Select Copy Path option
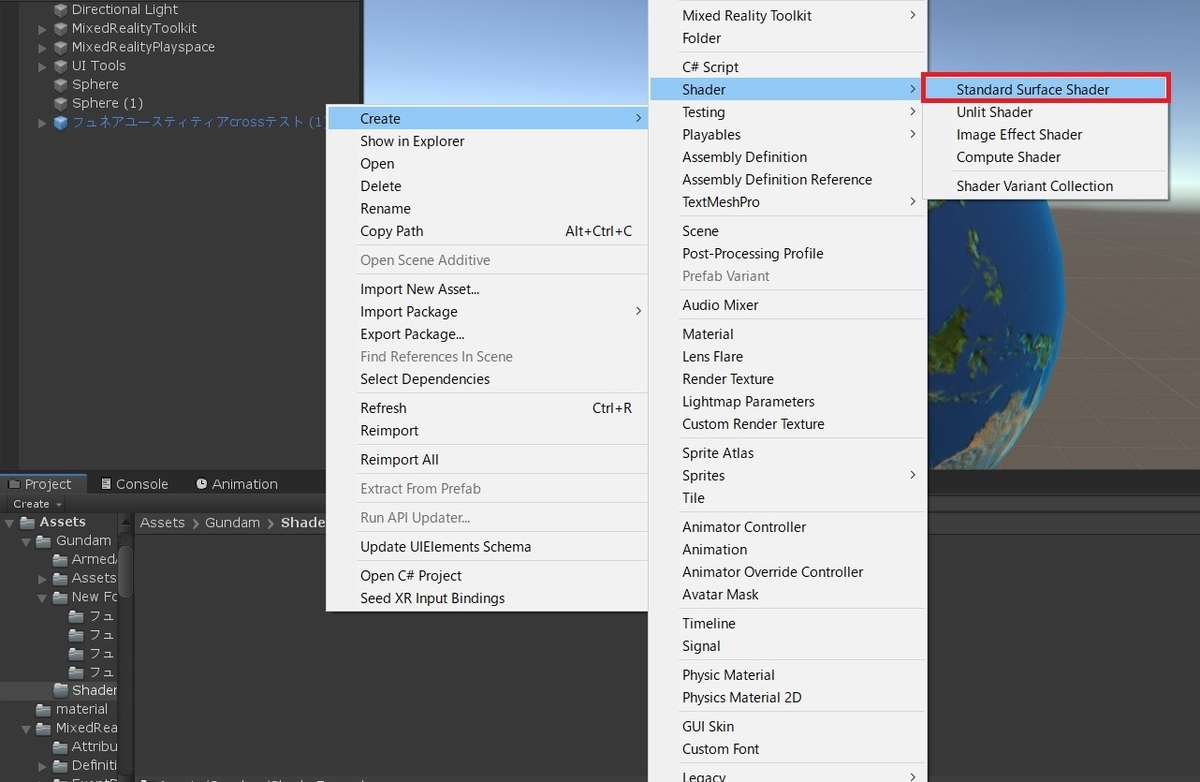 pyautogui.click(x=488, y=231)
